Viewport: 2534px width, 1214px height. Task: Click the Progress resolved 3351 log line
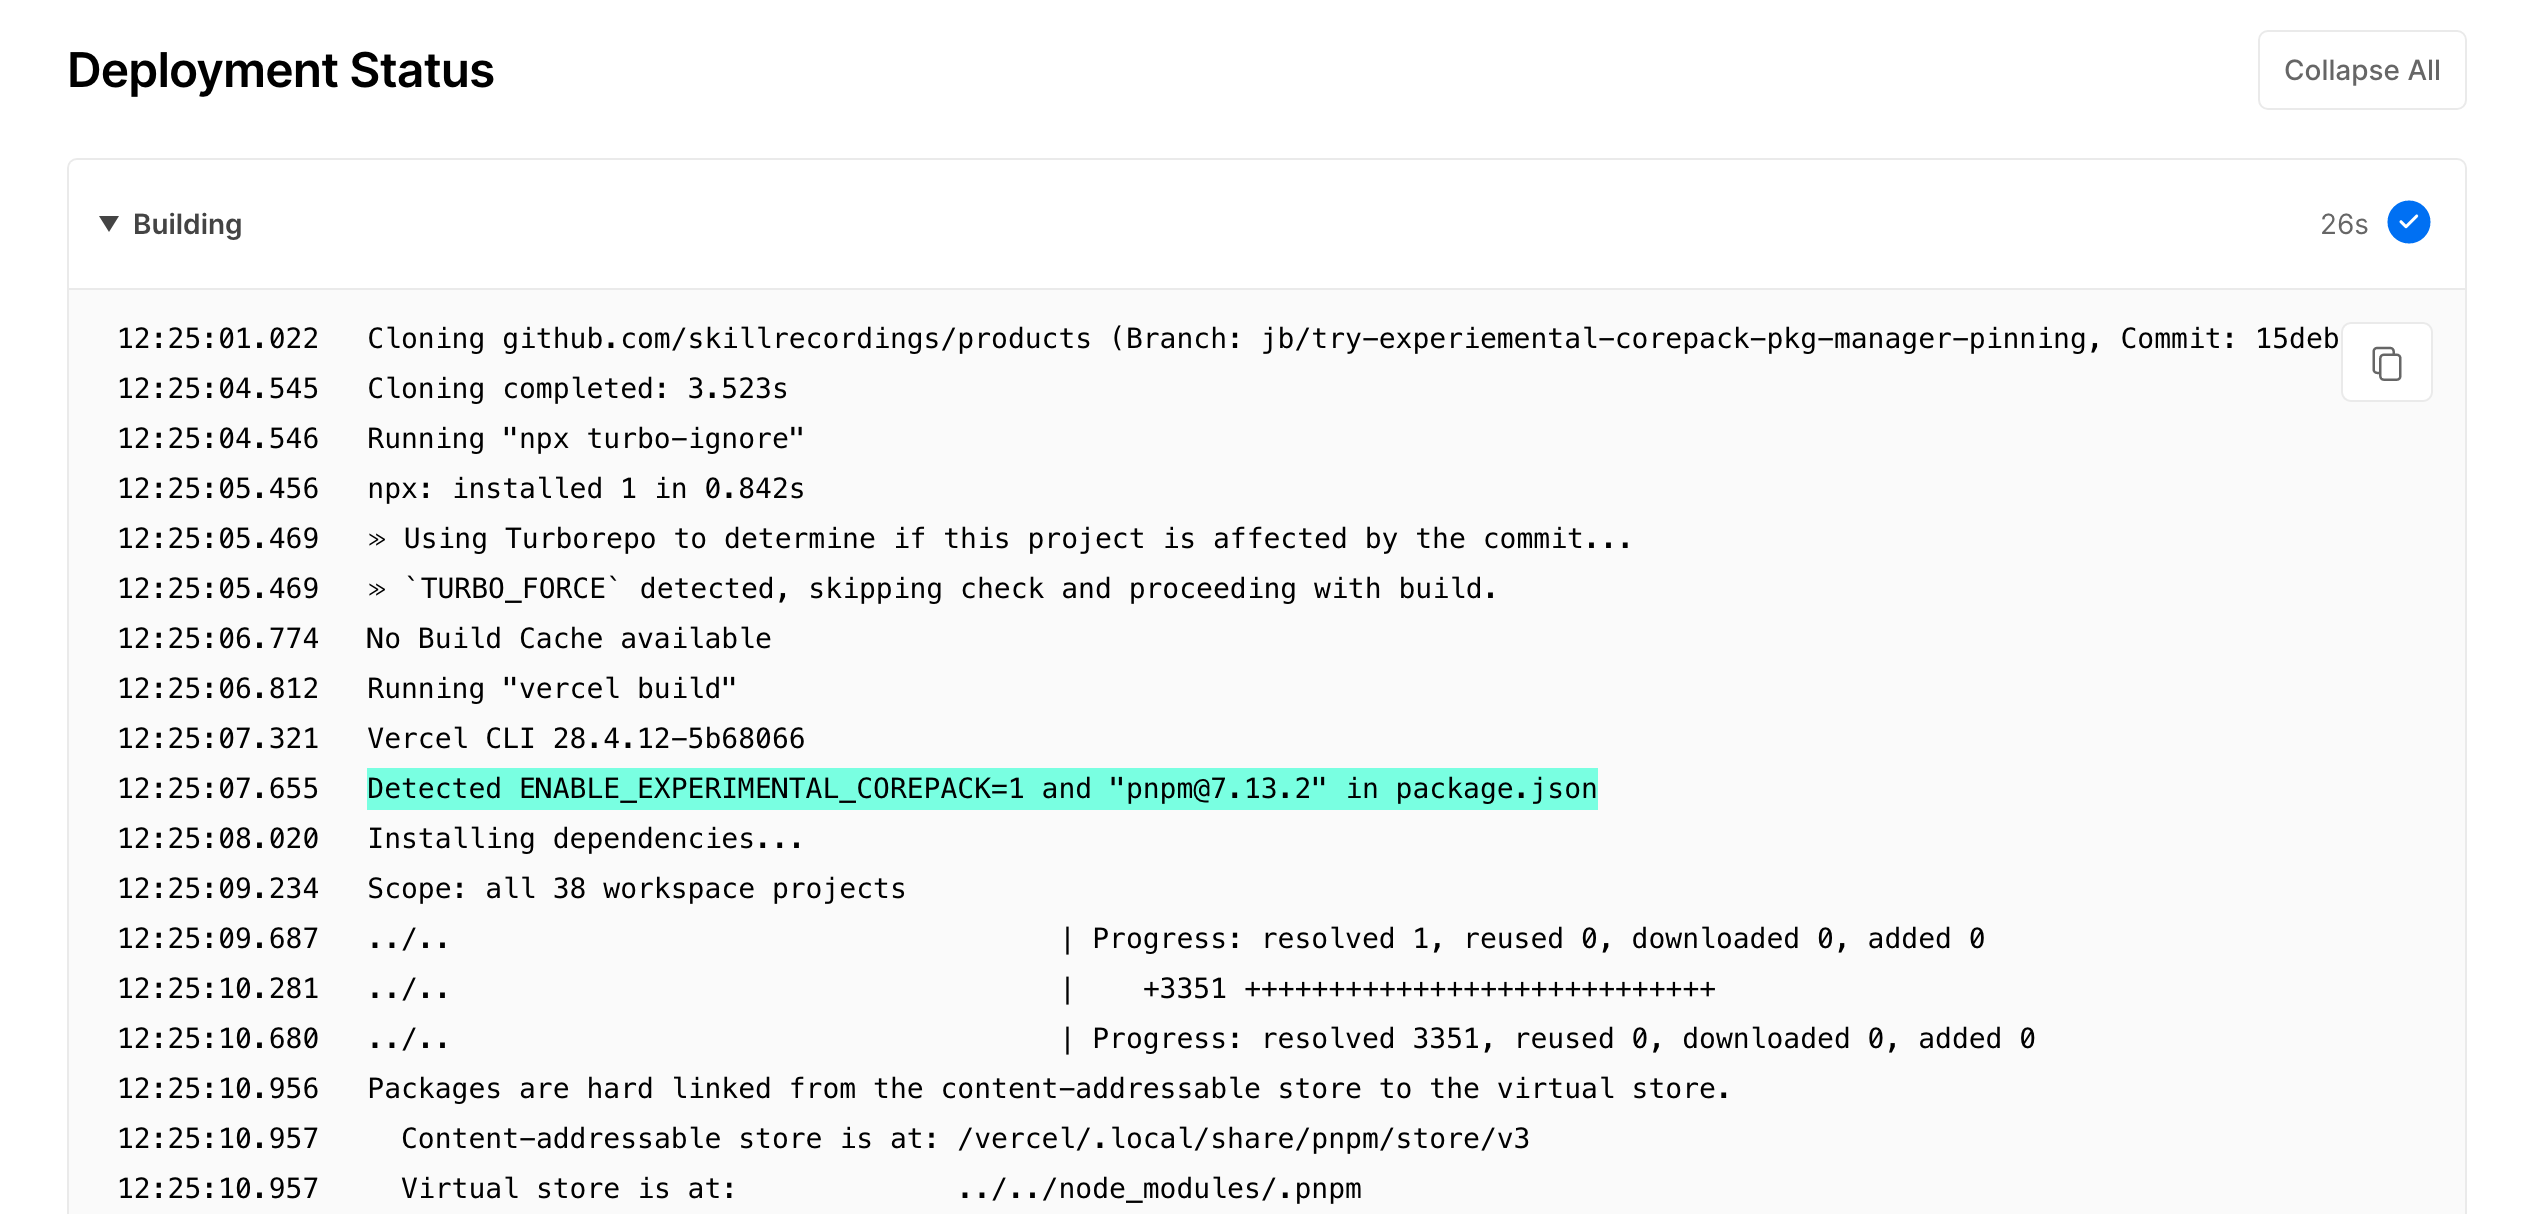1550,1038
